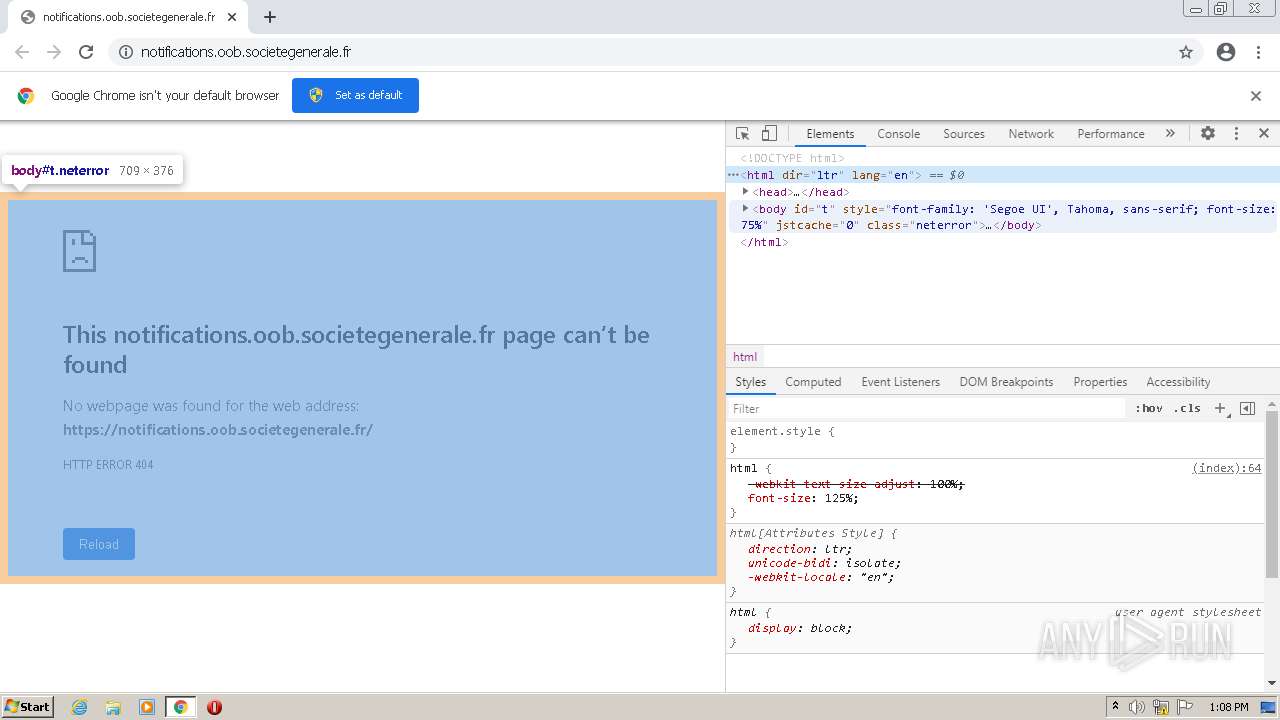Click the html breadcrumb item

coord(745,357)
